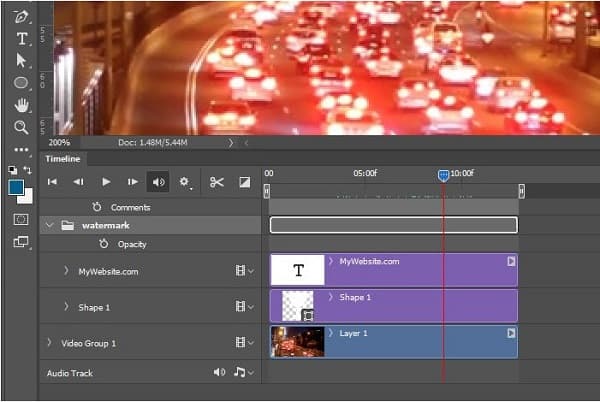
Task: Expand the MyWebsite.com layer properties
Action: click(x=66, y=271)
